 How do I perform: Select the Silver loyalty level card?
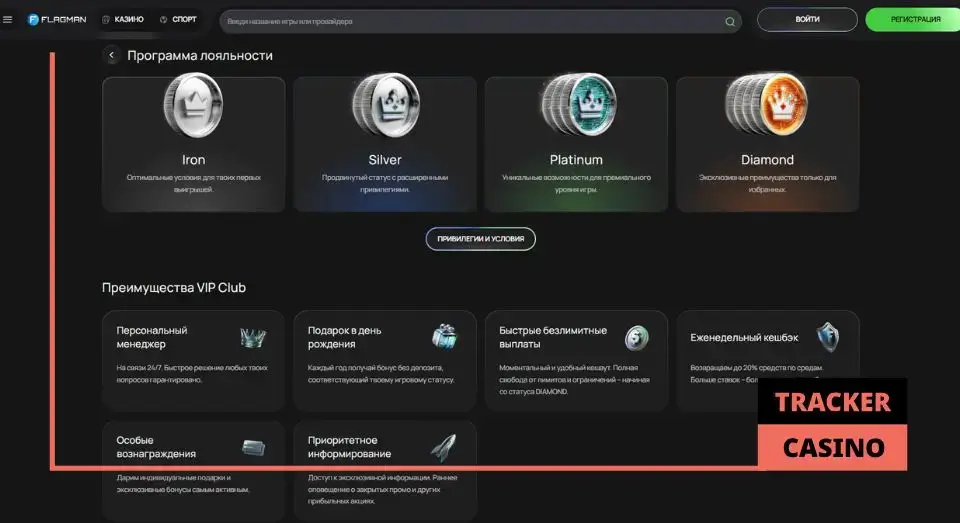tap(385, 144)
